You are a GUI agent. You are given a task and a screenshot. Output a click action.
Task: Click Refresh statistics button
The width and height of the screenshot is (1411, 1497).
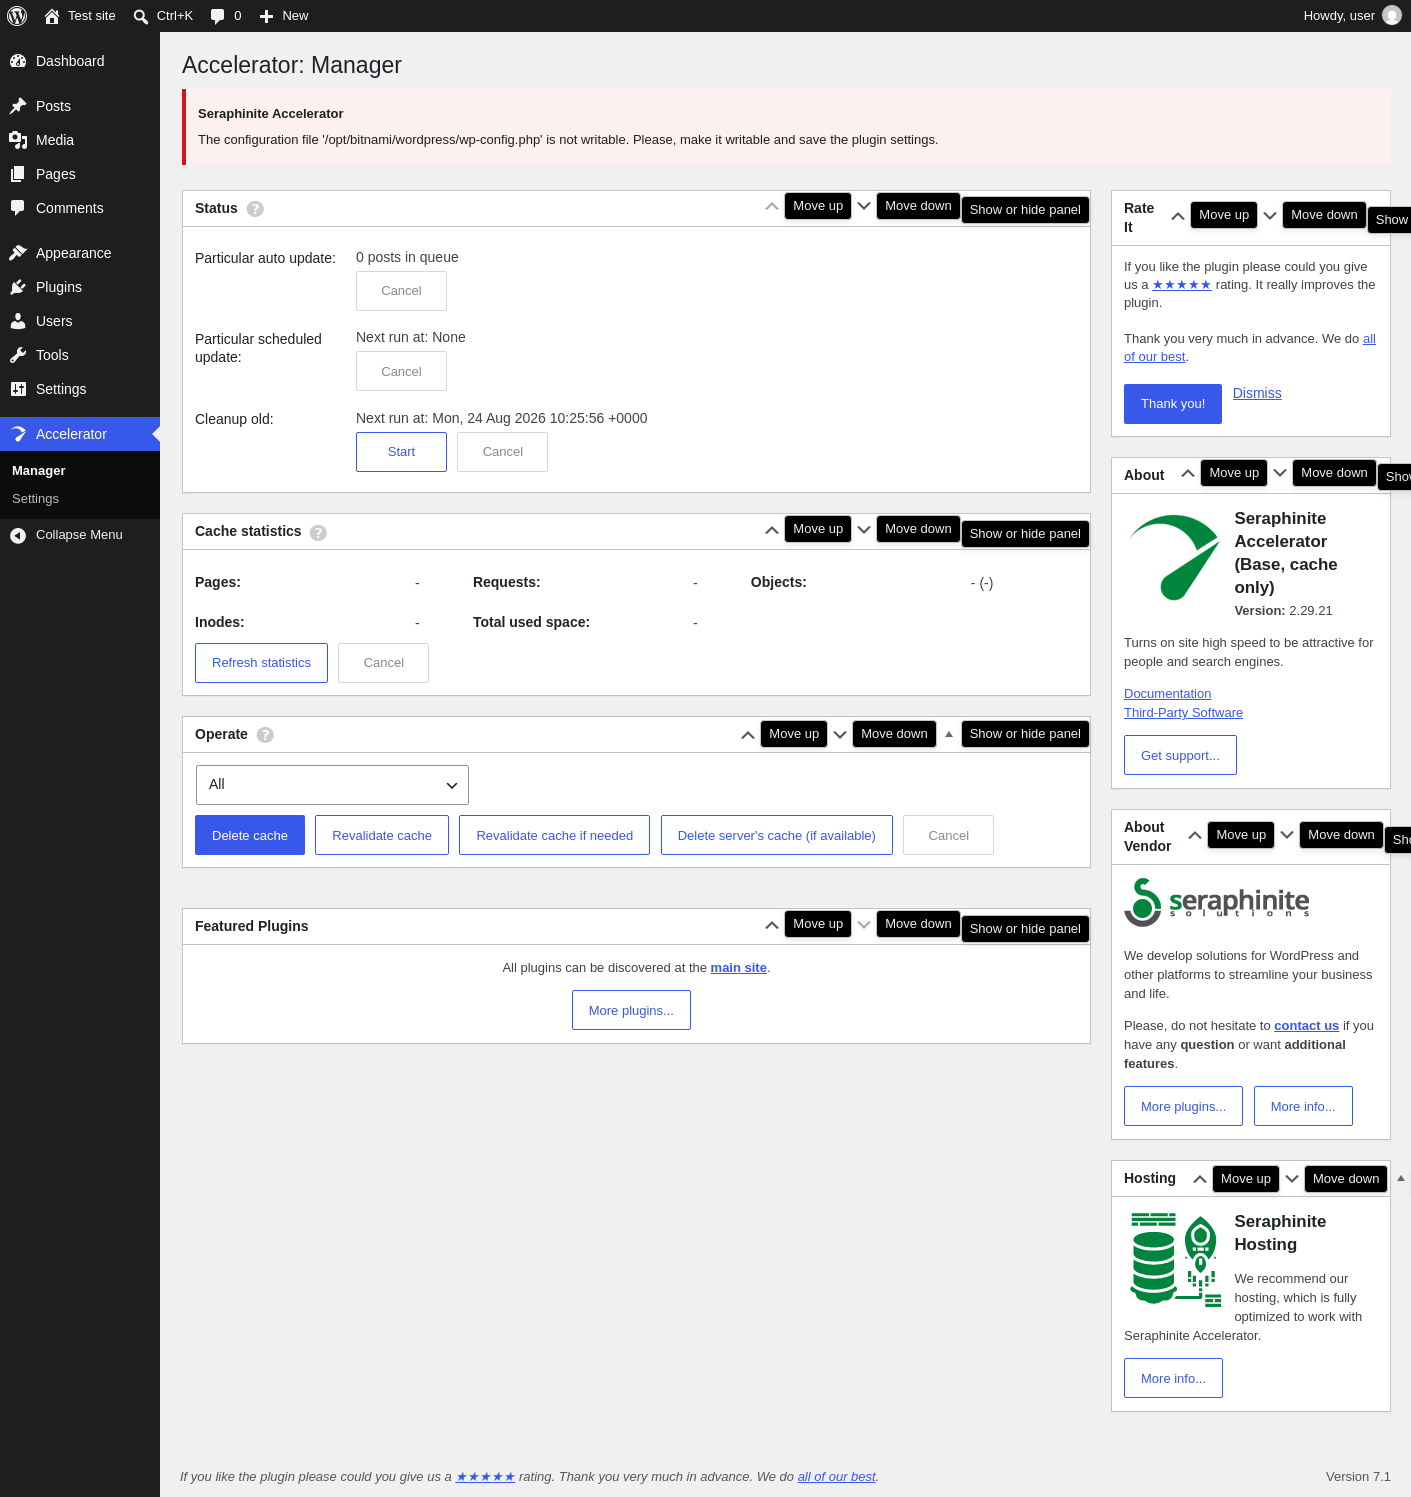coord(261,663)
